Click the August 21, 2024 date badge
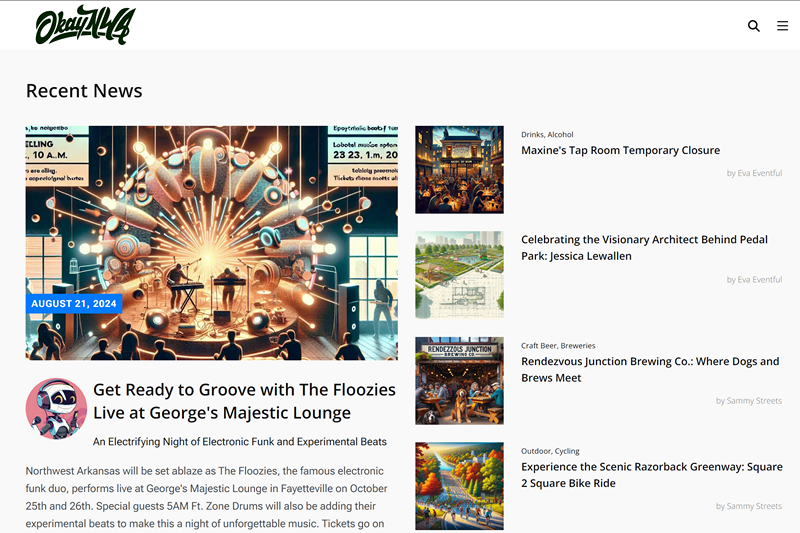The image size is (800, 533). pos(74,303)
